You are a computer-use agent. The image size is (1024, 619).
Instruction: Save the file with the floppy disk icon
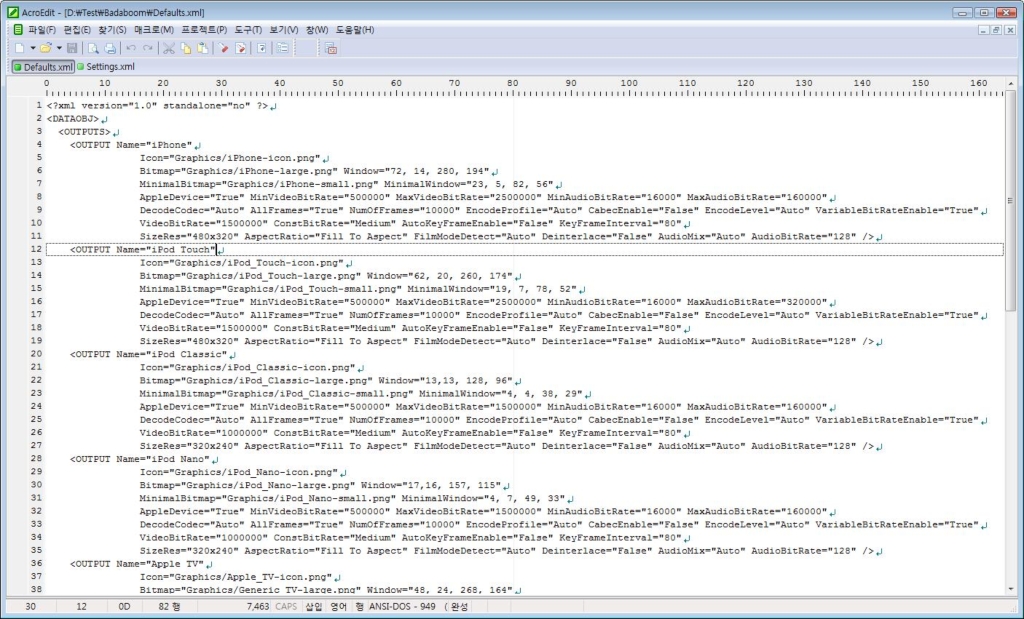[72, 48]
